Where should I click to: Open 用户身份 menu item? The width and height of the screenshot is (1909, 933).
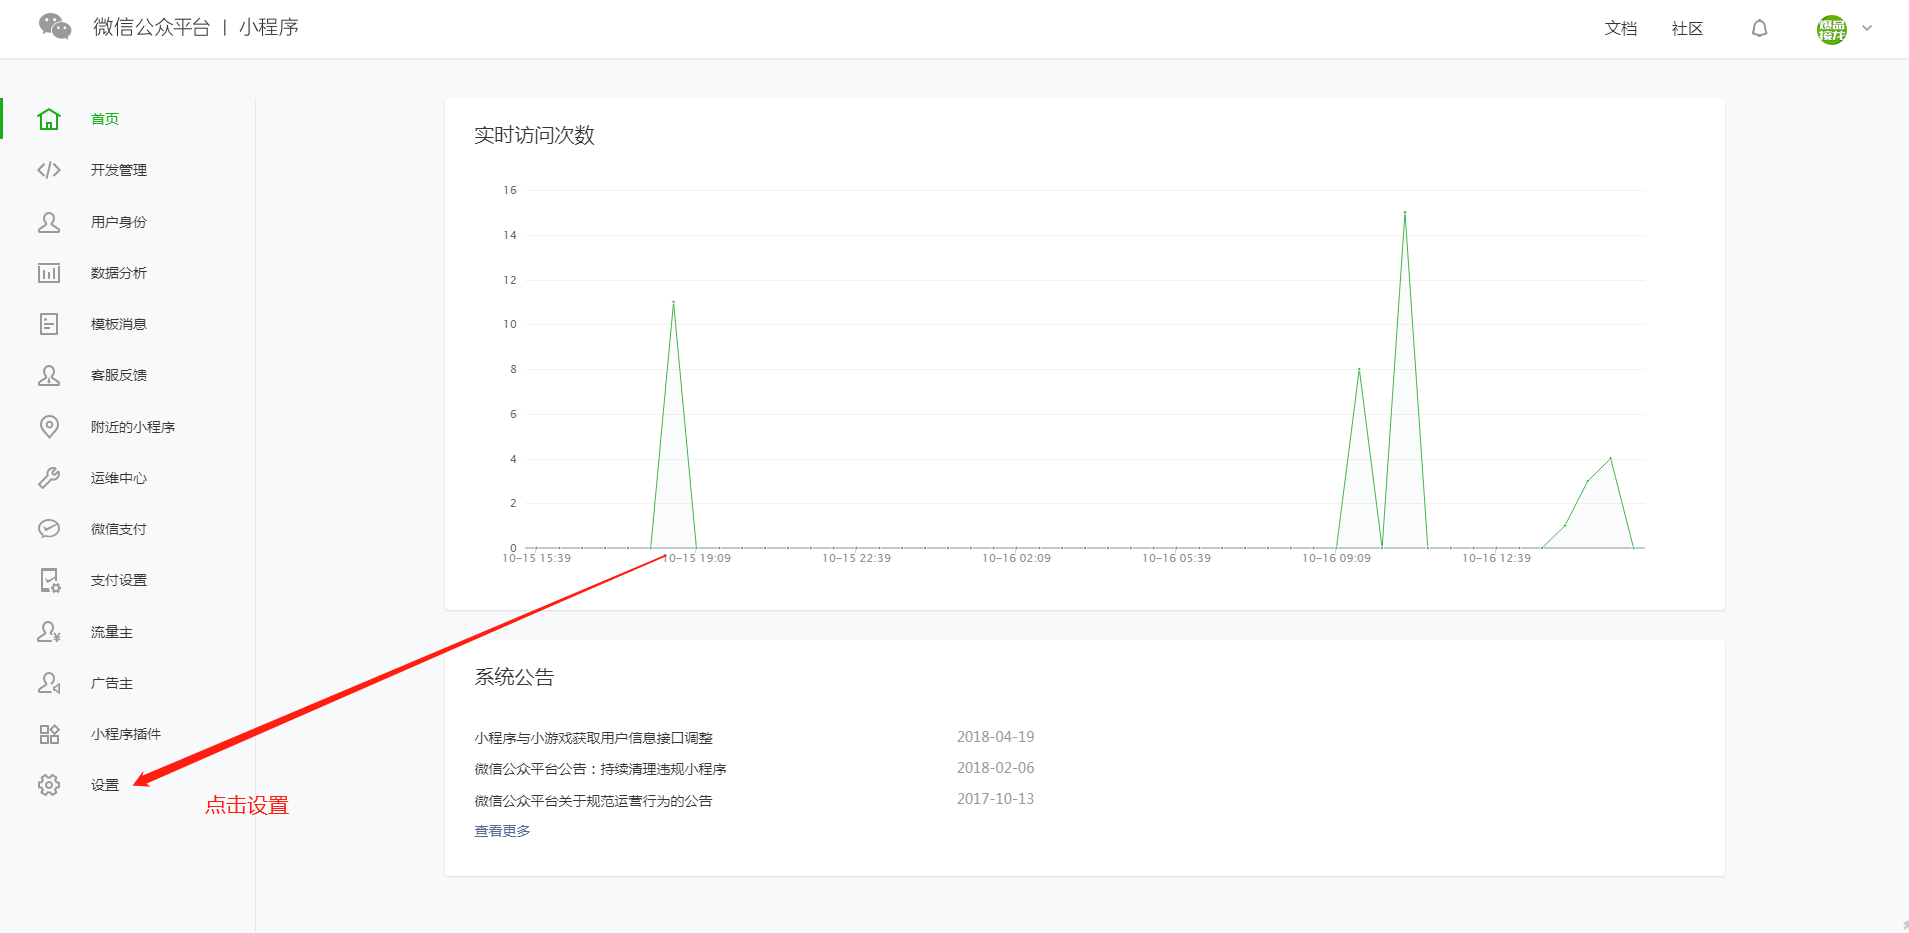pyautogui.click(x=119, y=222)
